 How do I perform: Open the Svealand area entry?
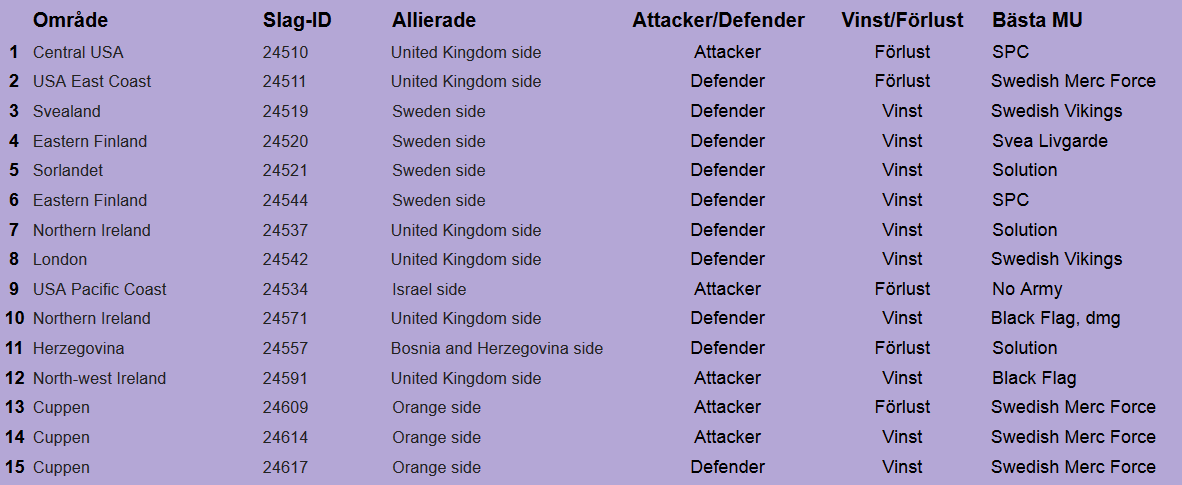point(66,112)
